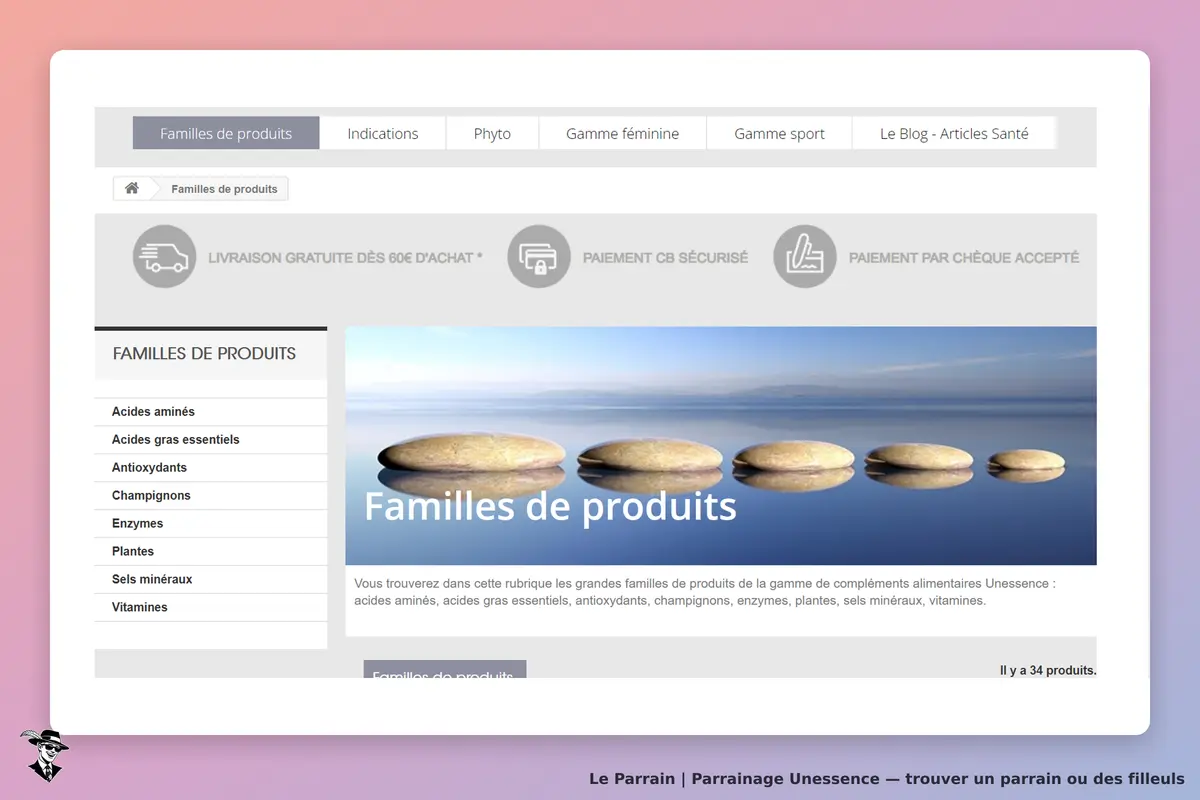The image size is (1200, 800).
Task: Open the Familles de produits menu tab
Action: (226, 133)
